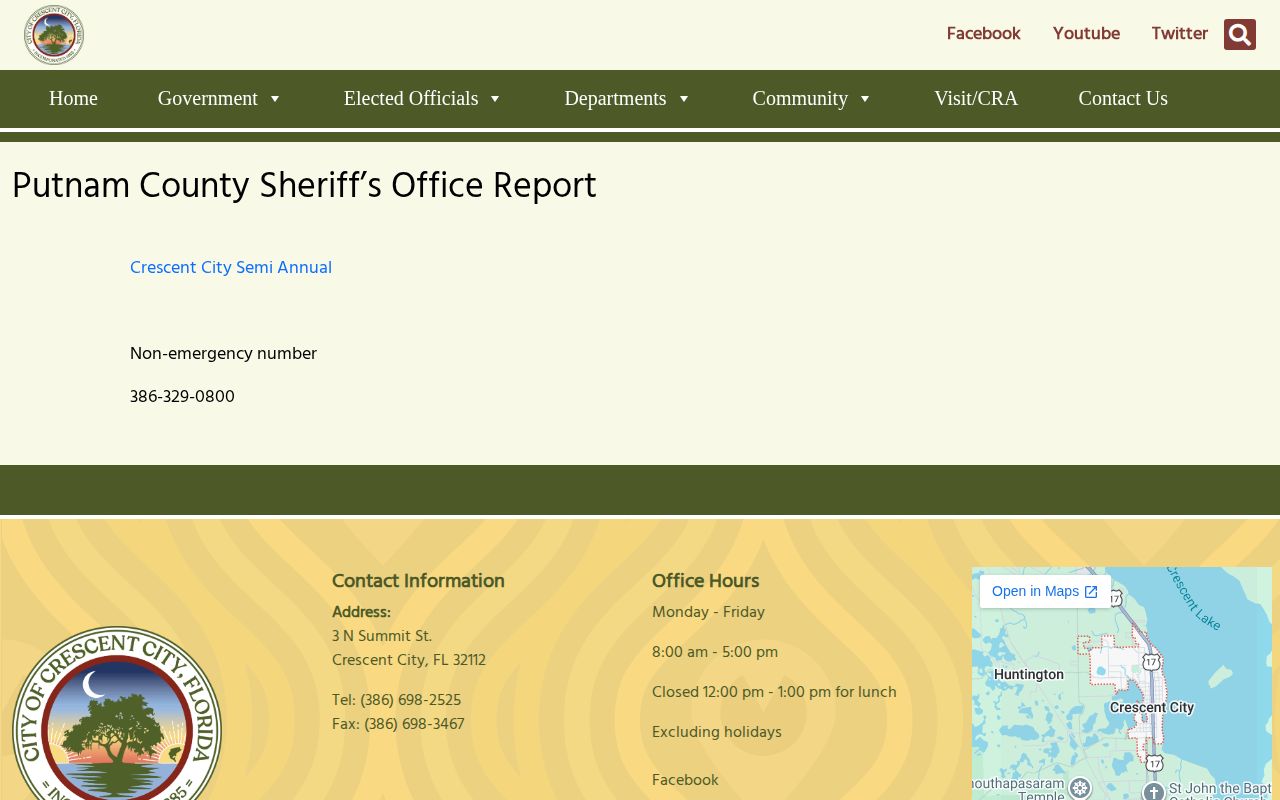Visit the Facebook link in header

[983, 34]
